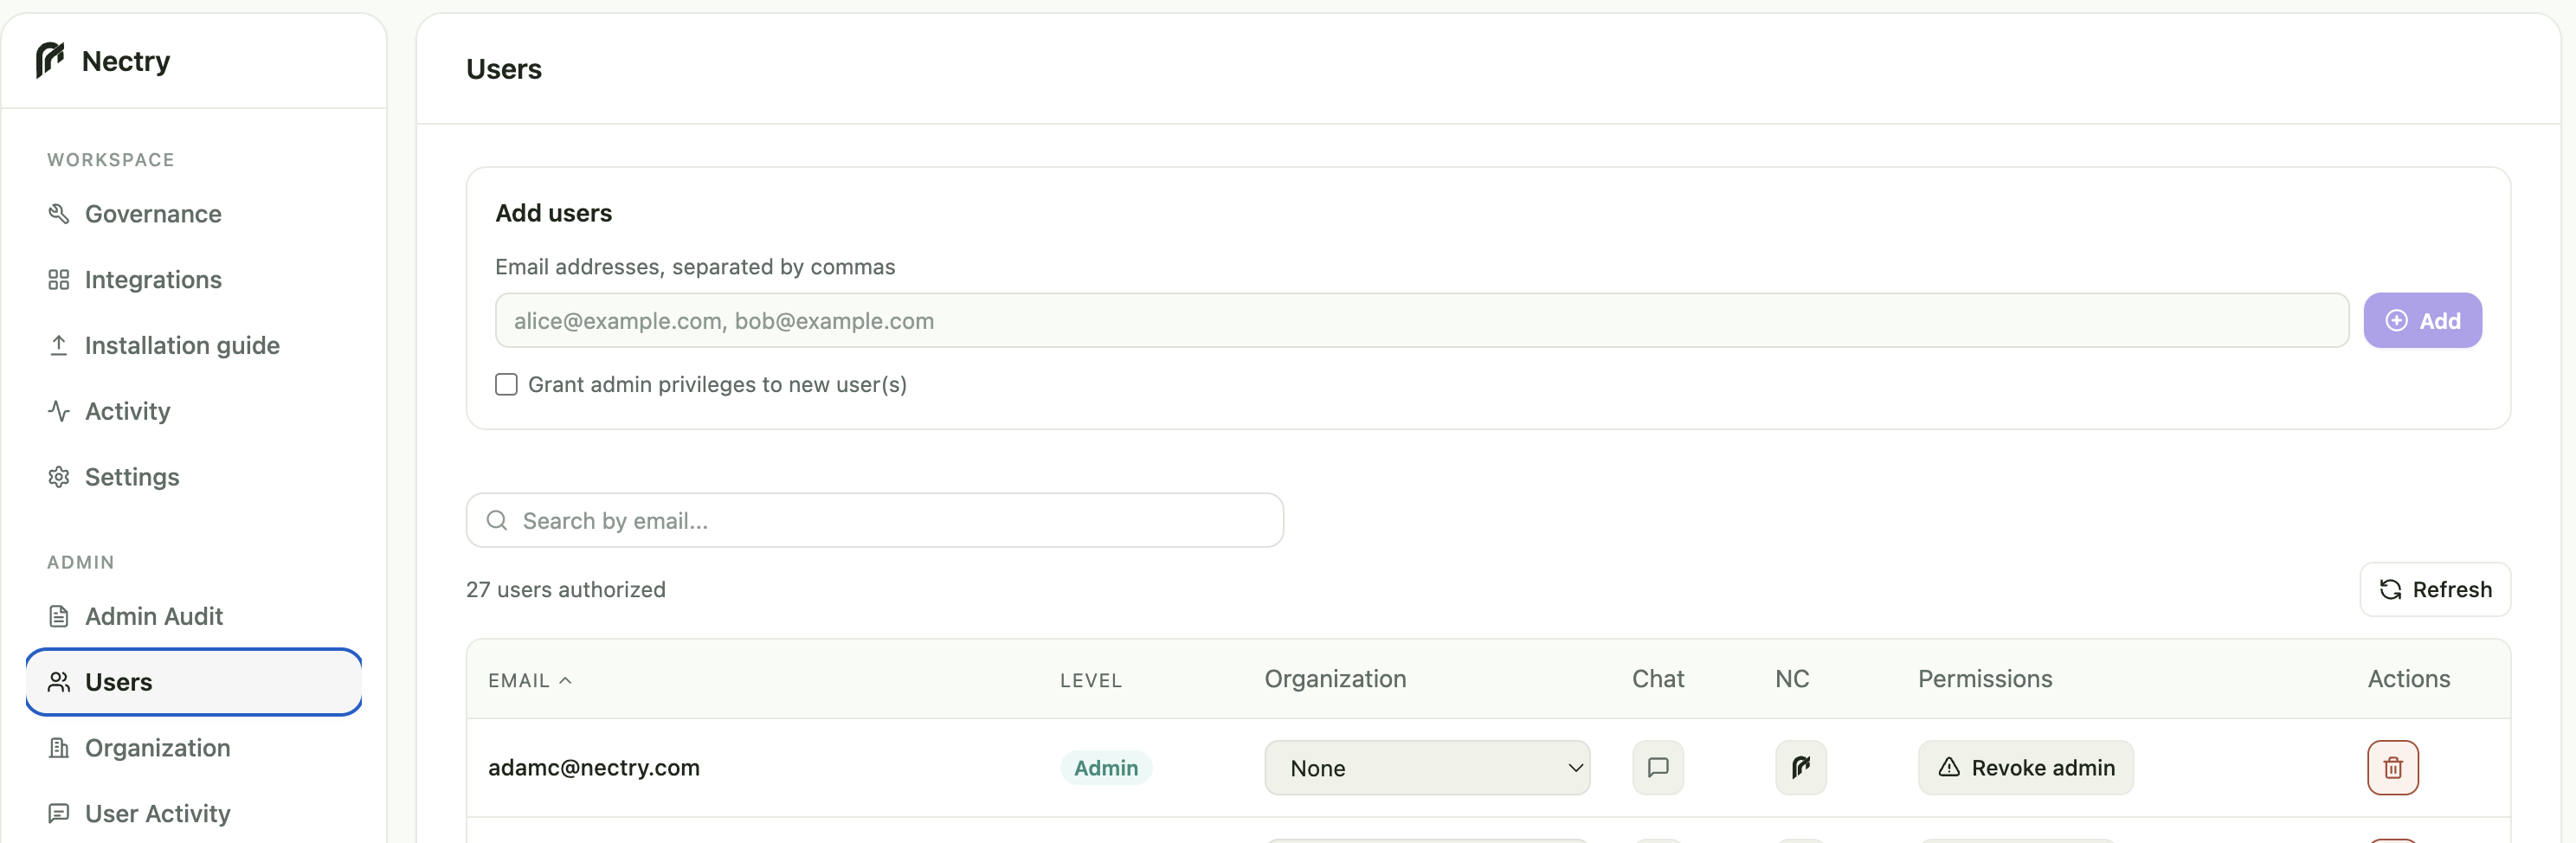The width and height of the screenshot is (2576, 843).
Task: Focus the email addresses input field
Action: click(x=1421, y=321)
